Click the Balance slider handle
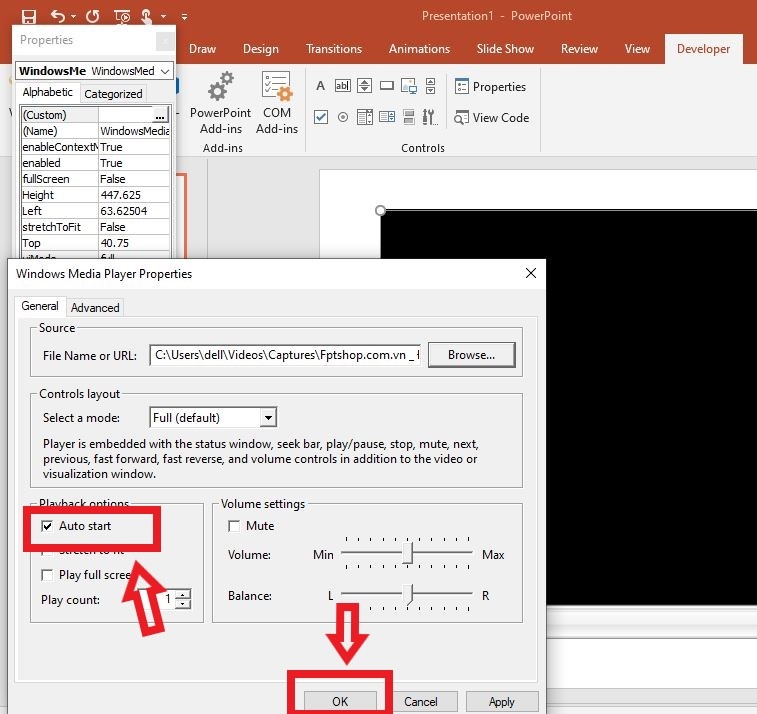This screenshot has width=757, height=714. tap(408, 594)
